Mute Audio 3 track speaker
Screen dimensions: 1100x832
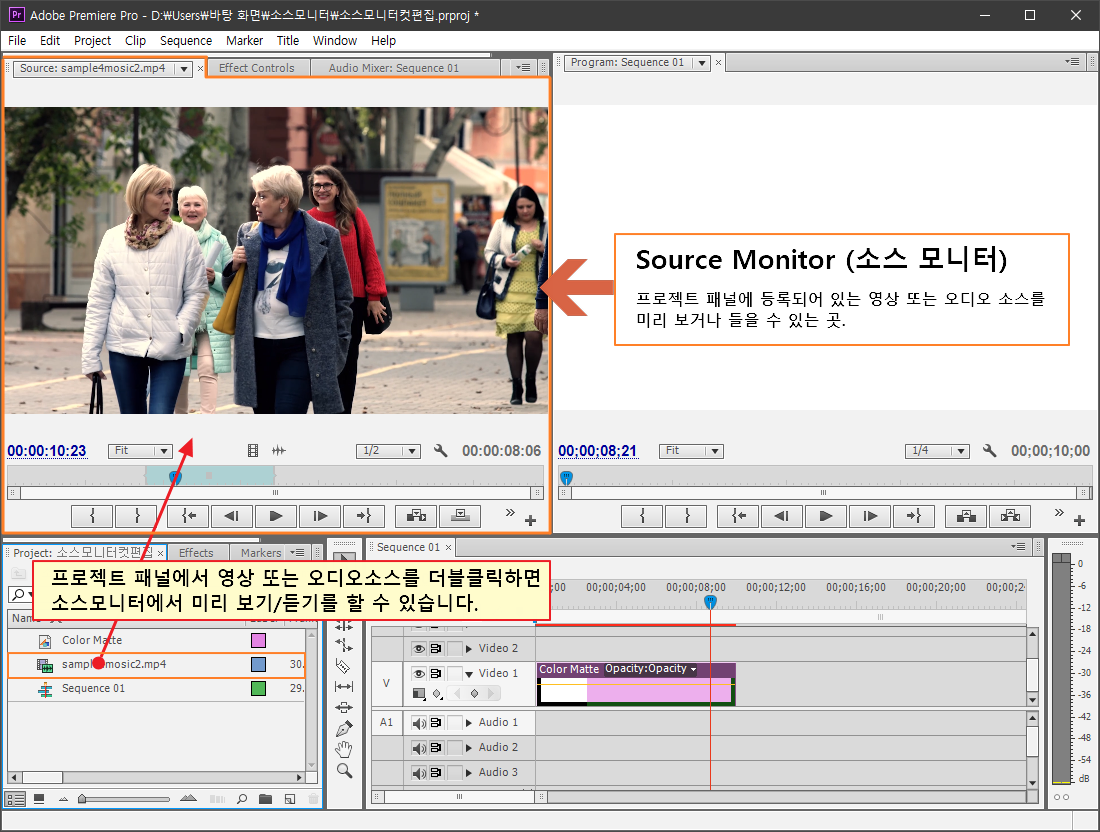click(x=419, y=773)
